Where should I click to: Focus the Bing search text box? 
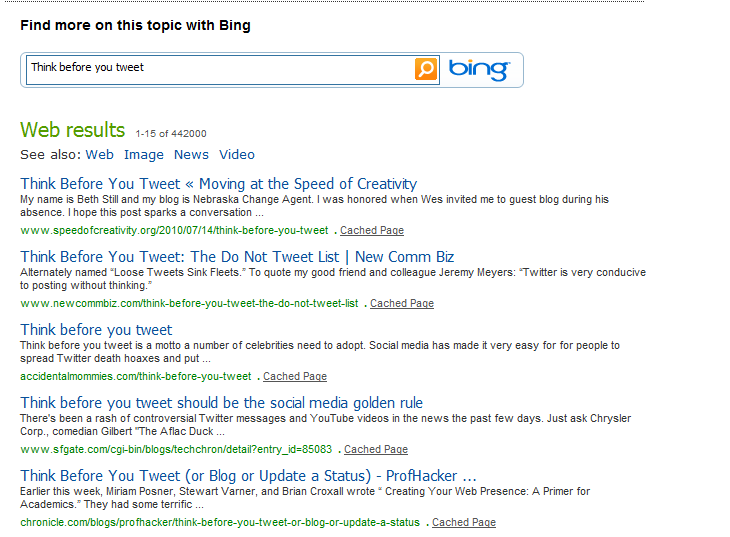click(x=220, y=70)
